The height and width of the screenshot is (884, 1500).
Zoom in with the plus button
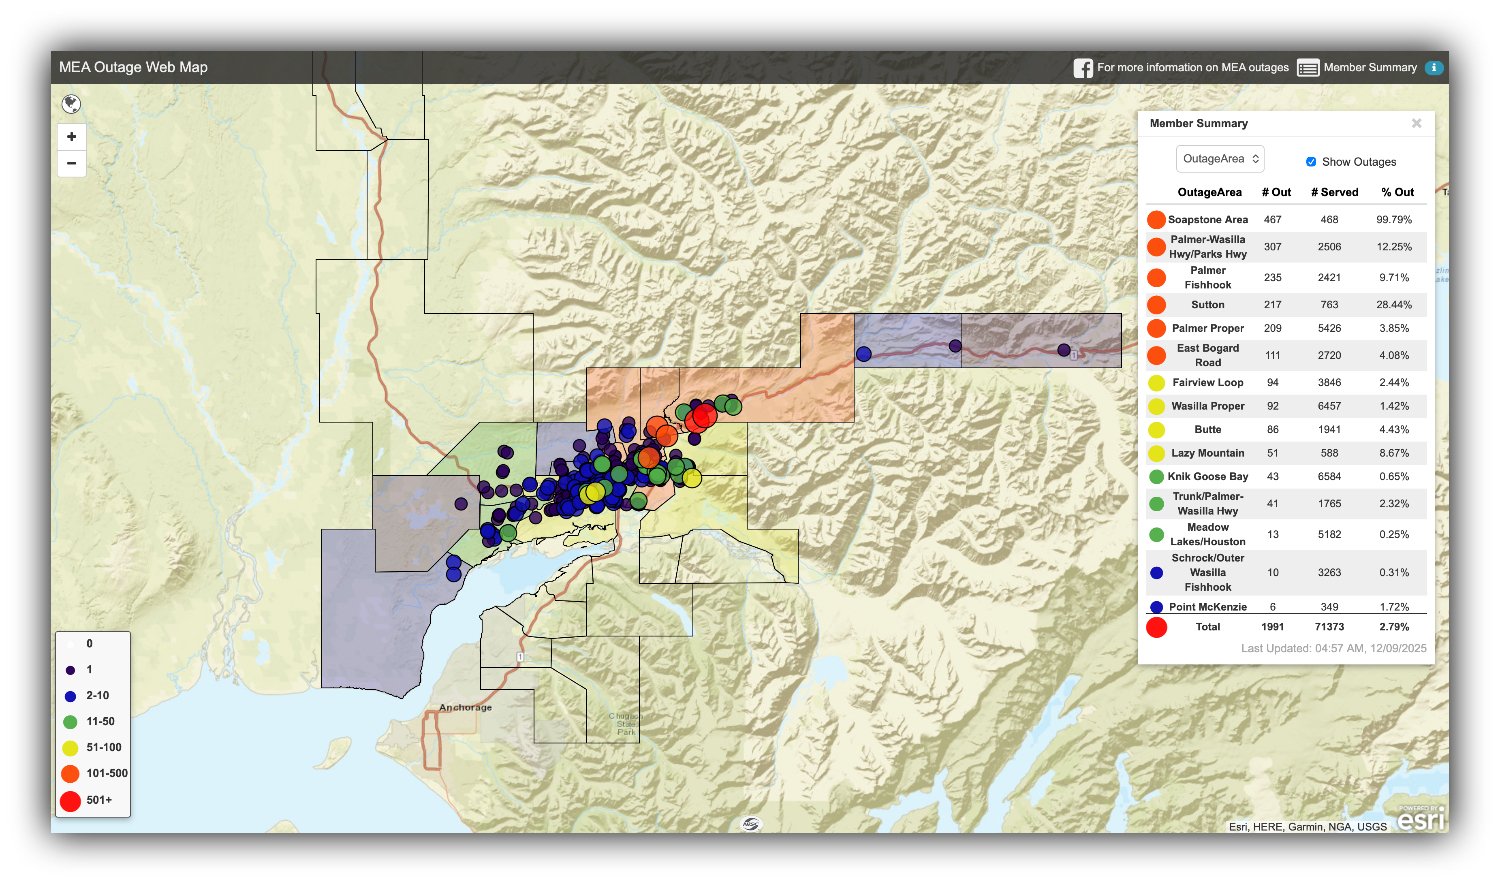pyautogui.click(x=71, y=136)
